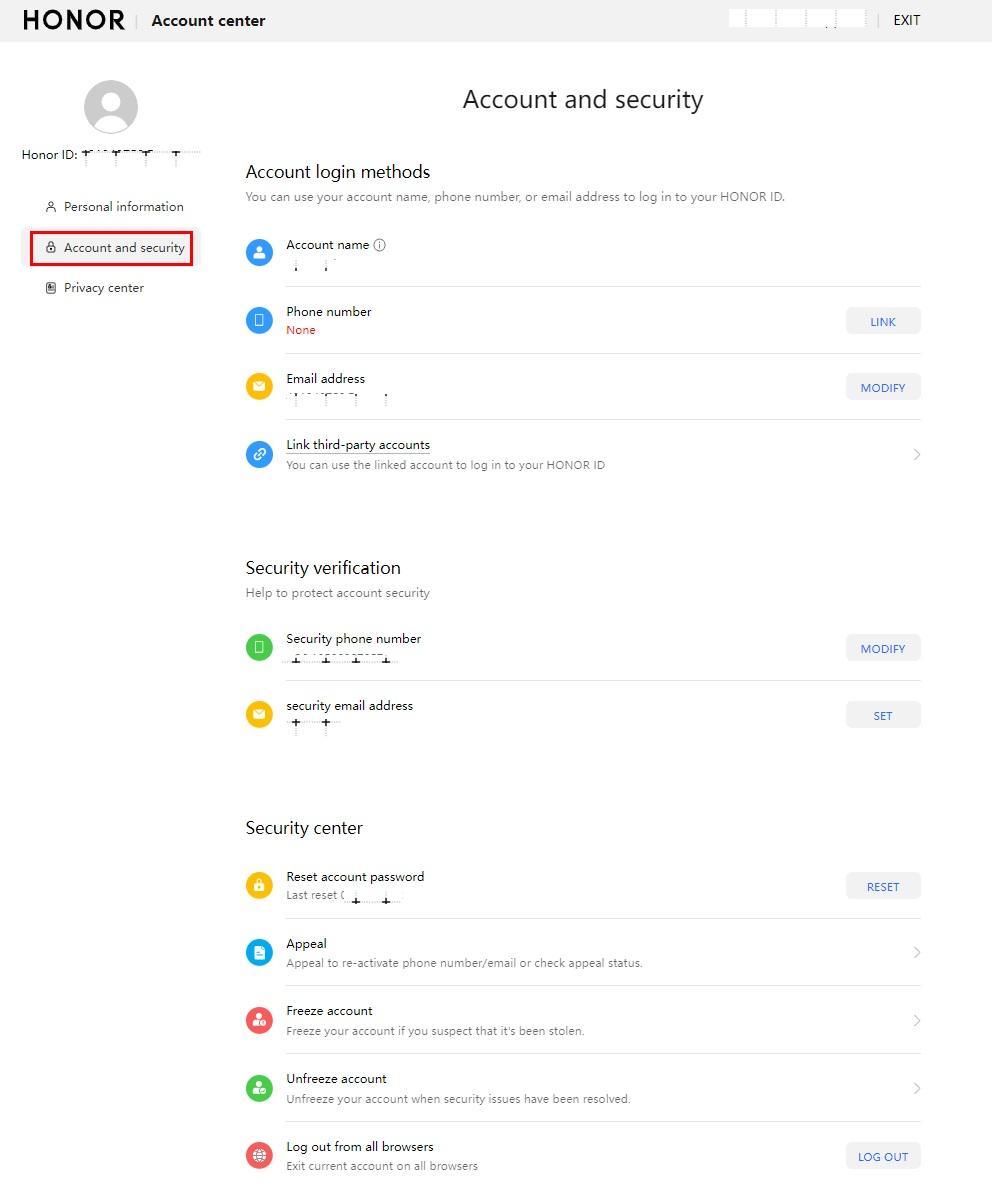Click the green Unfreeze account icon
The width and height of the screenshot is (992, 1189).
tap(259, 1087)
